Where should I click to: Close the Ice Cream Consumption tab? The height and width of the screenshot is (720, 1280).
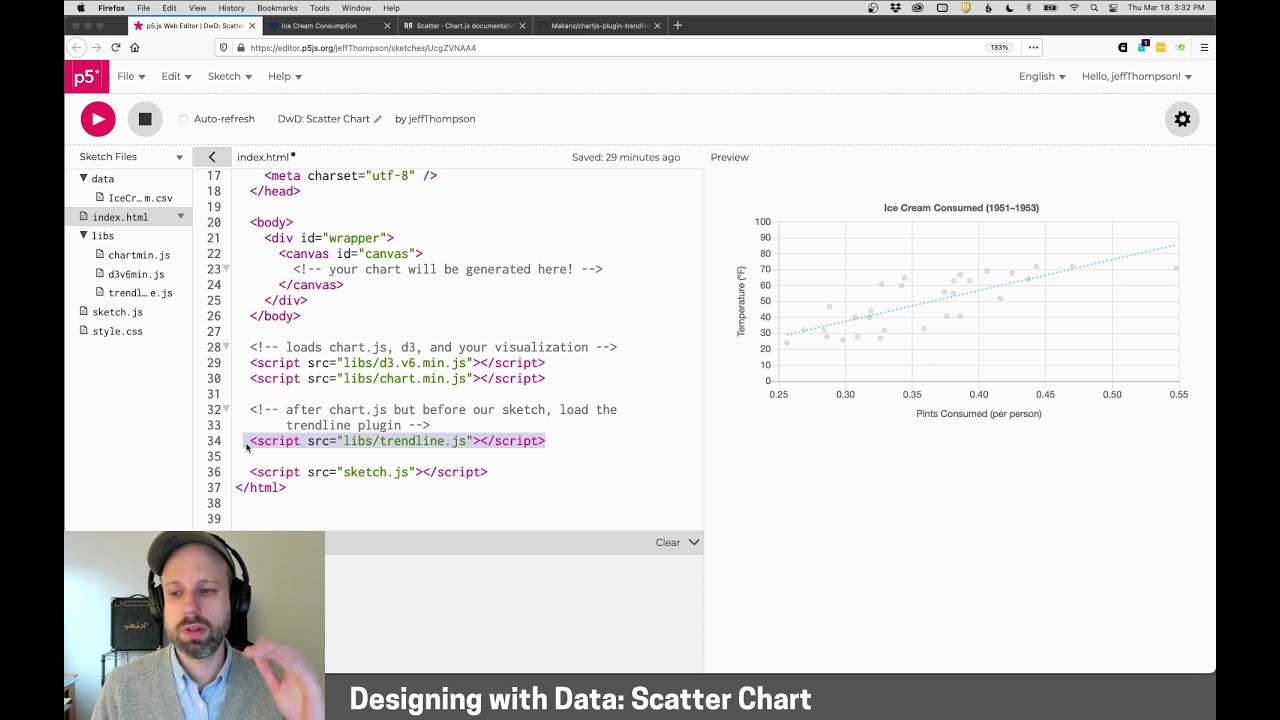point(387,26)
